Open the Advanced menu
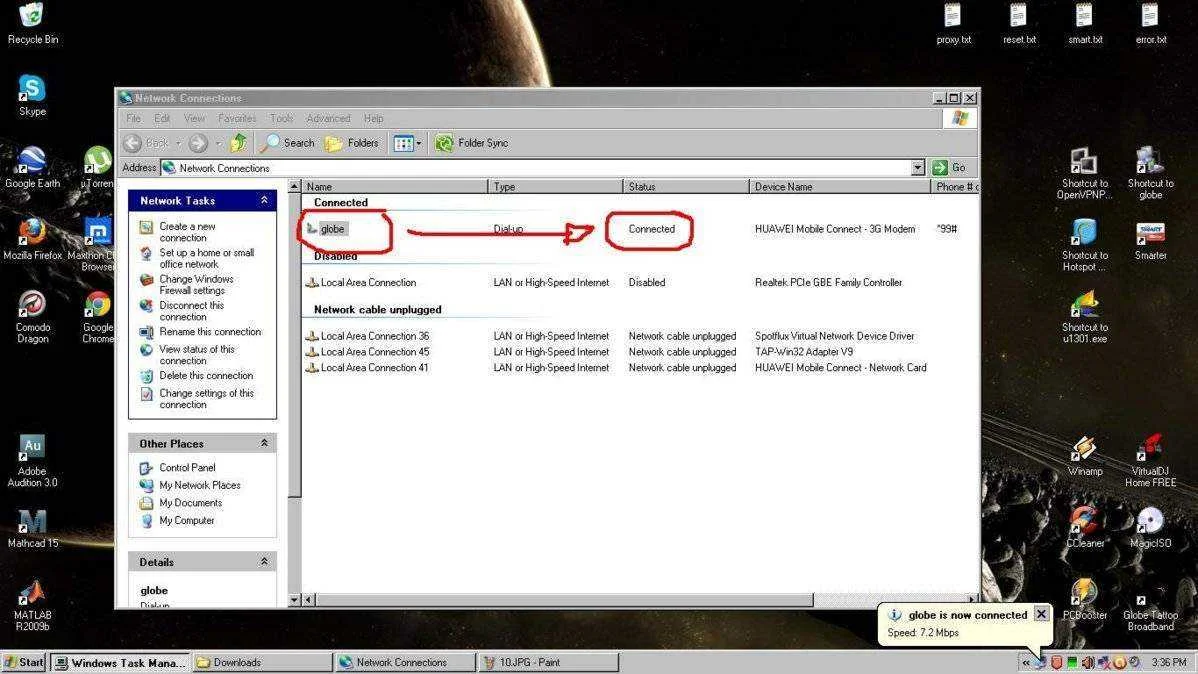Screen dimensions: 1198x674 click(x=329, y=118)
